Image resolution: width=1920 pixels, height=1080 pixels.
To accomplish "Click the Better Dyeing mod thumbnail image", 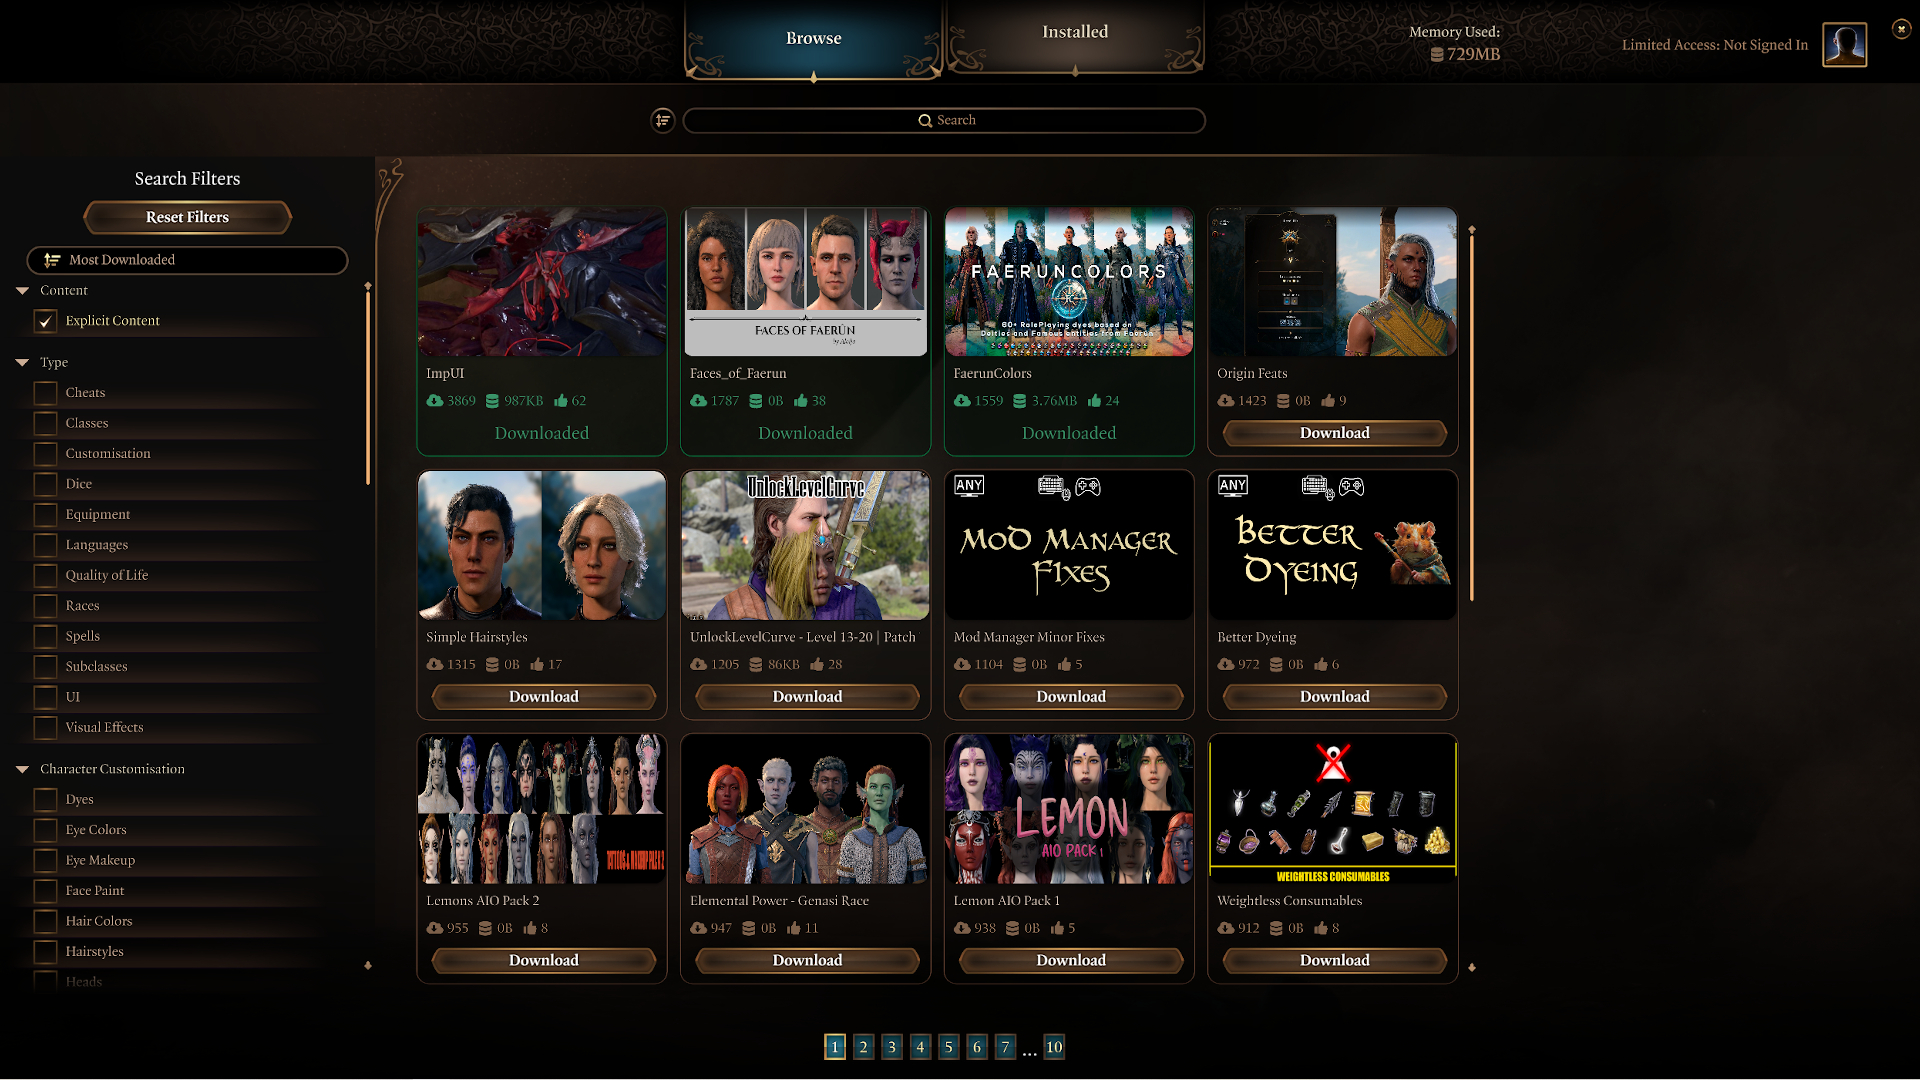I will (1333, 545).
